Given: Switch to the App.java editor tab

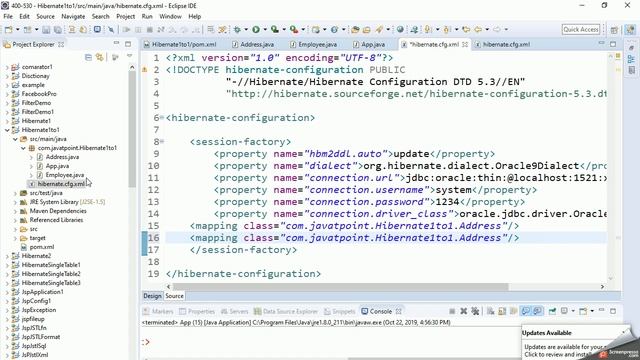Looking at the screenshot, I should (x=369, y=44).
